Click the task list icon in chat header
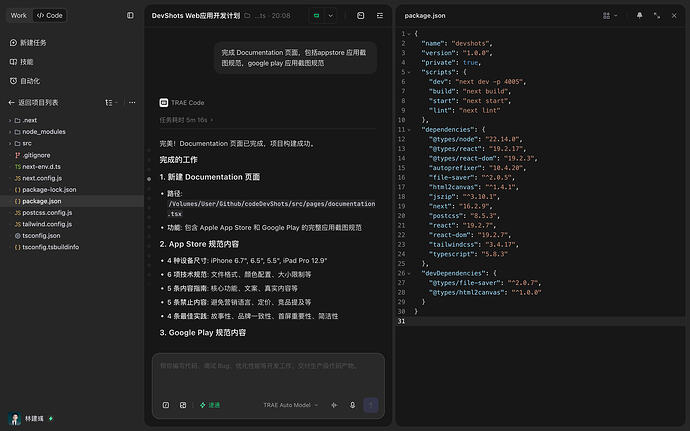 tap(380, 15)
